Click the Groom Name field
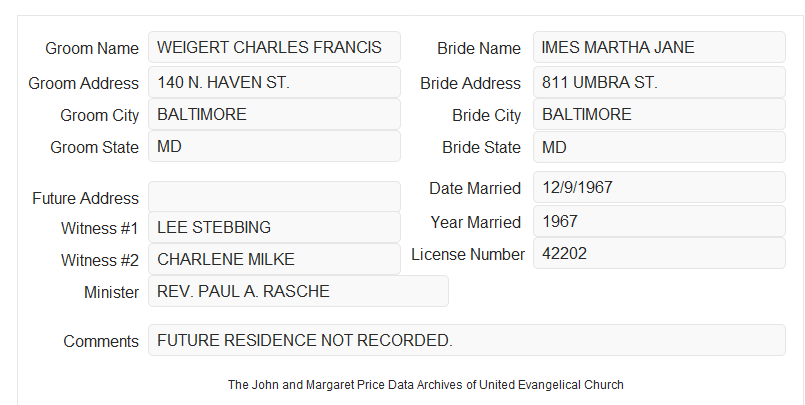The height and width of the screenshot is (405, 805). coord(274,47)
